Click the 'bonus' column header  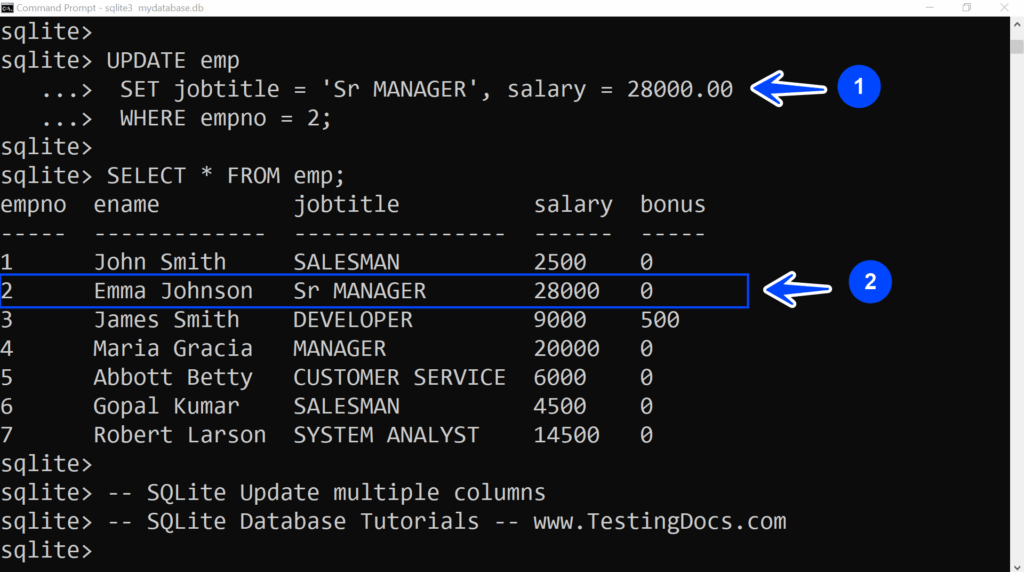(673, 205)
